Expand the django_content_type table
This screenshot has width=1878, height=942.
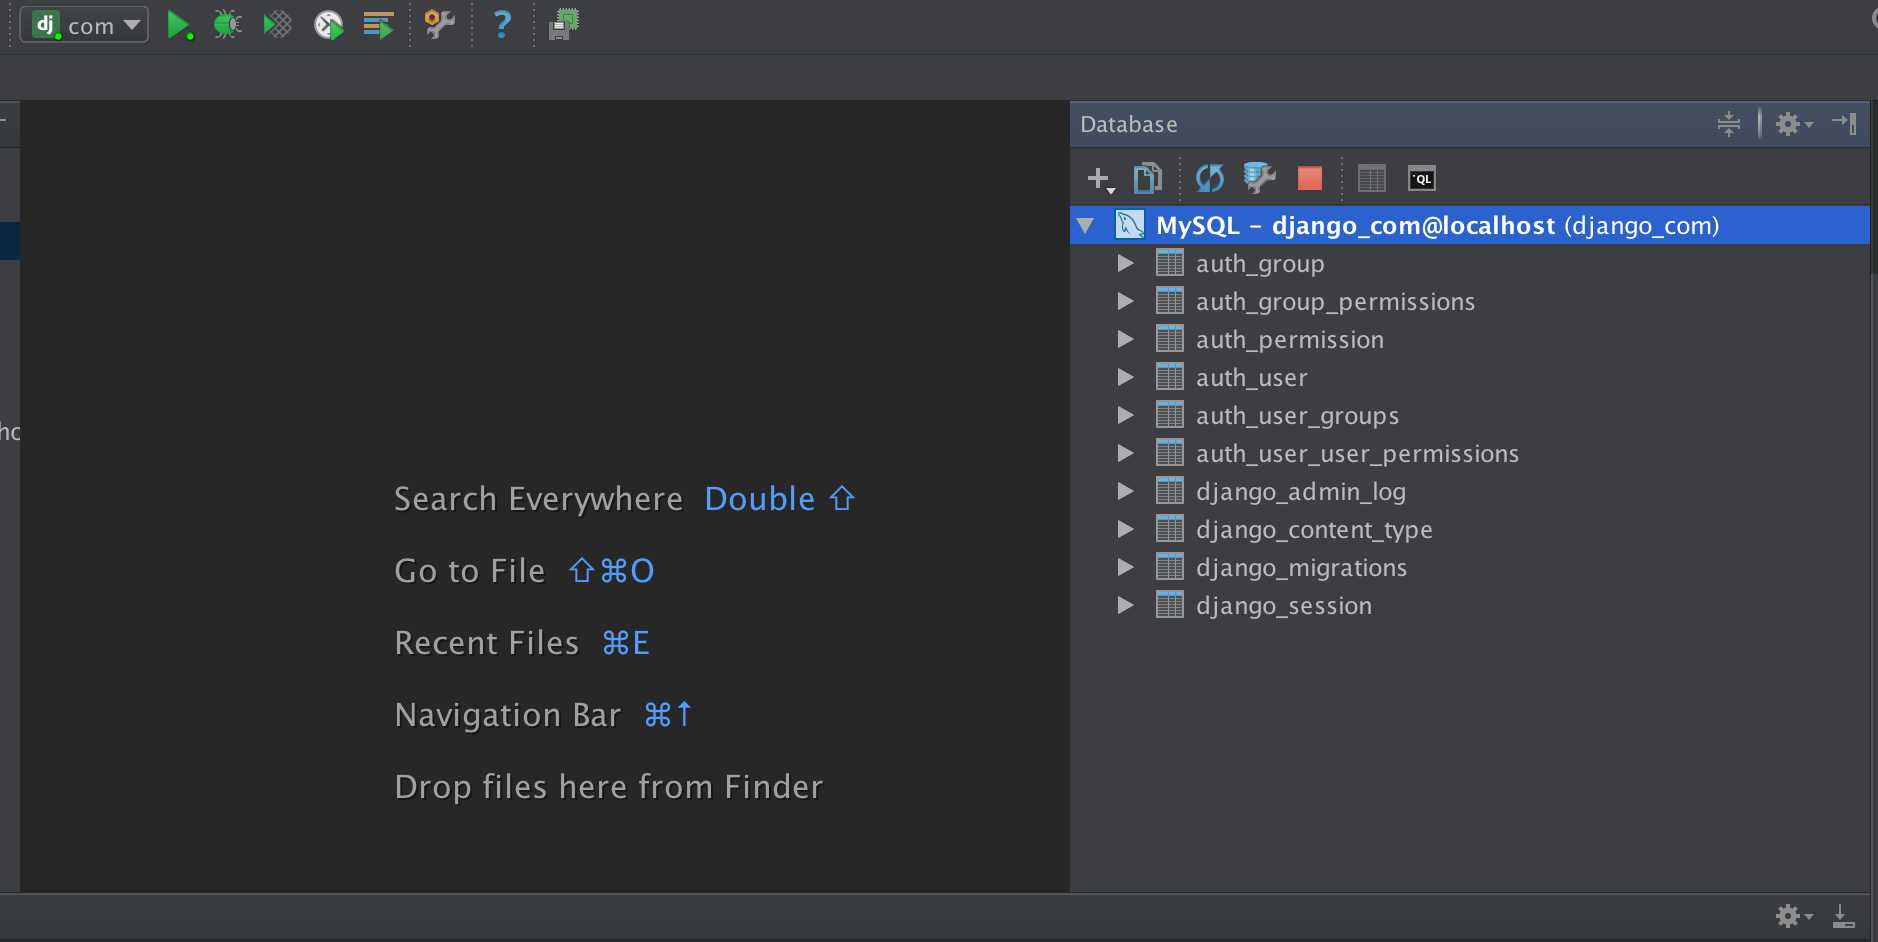[x=1125, y=529]
